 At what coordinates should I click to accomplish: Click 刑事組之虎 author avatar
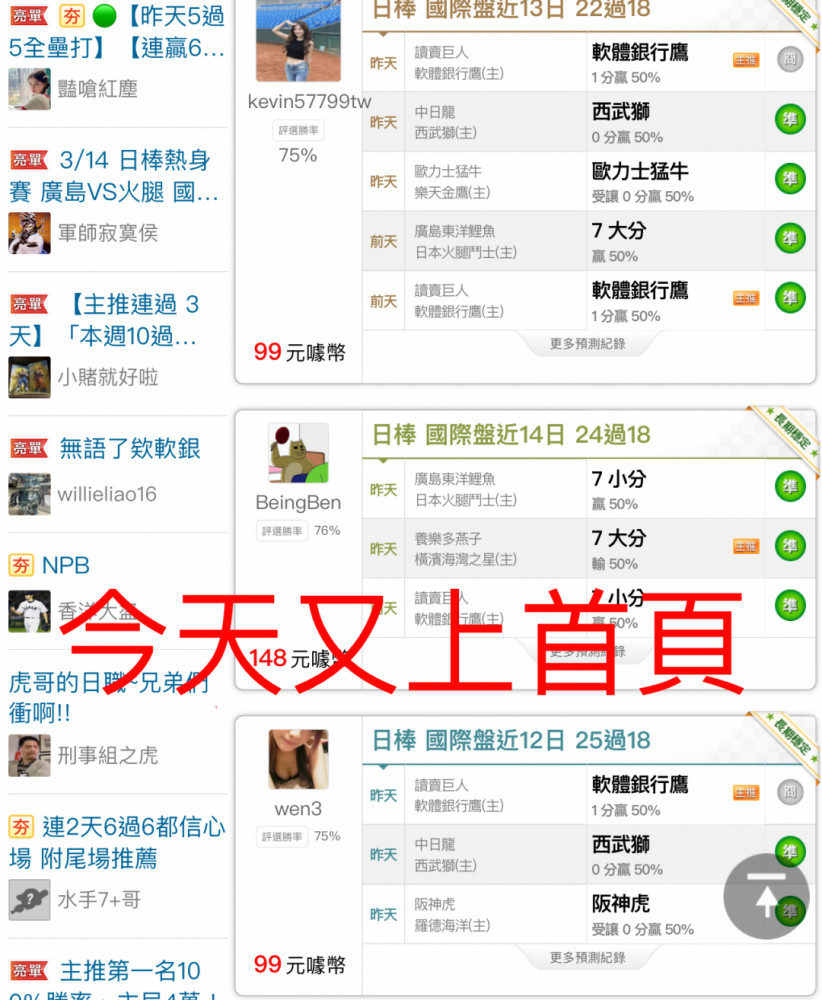(29, 755)
